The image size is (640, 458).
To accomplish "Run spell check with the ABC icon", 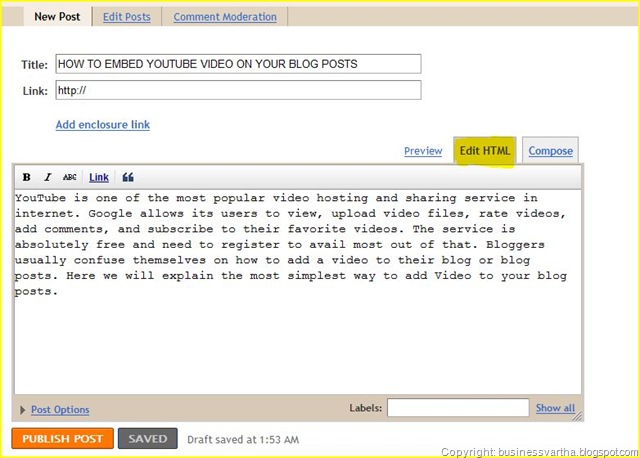I will click(x=69, y=177).
